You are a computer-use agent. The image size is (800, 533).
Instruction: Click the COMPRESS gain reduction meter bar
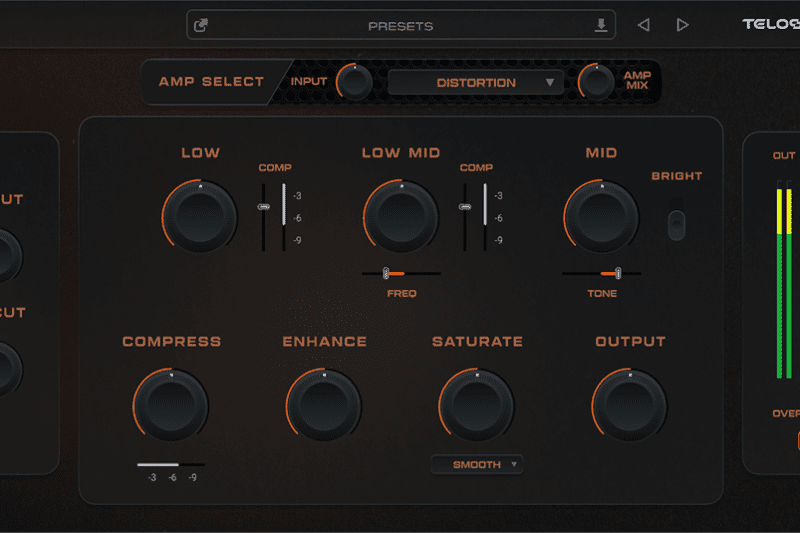pos(171,465)
